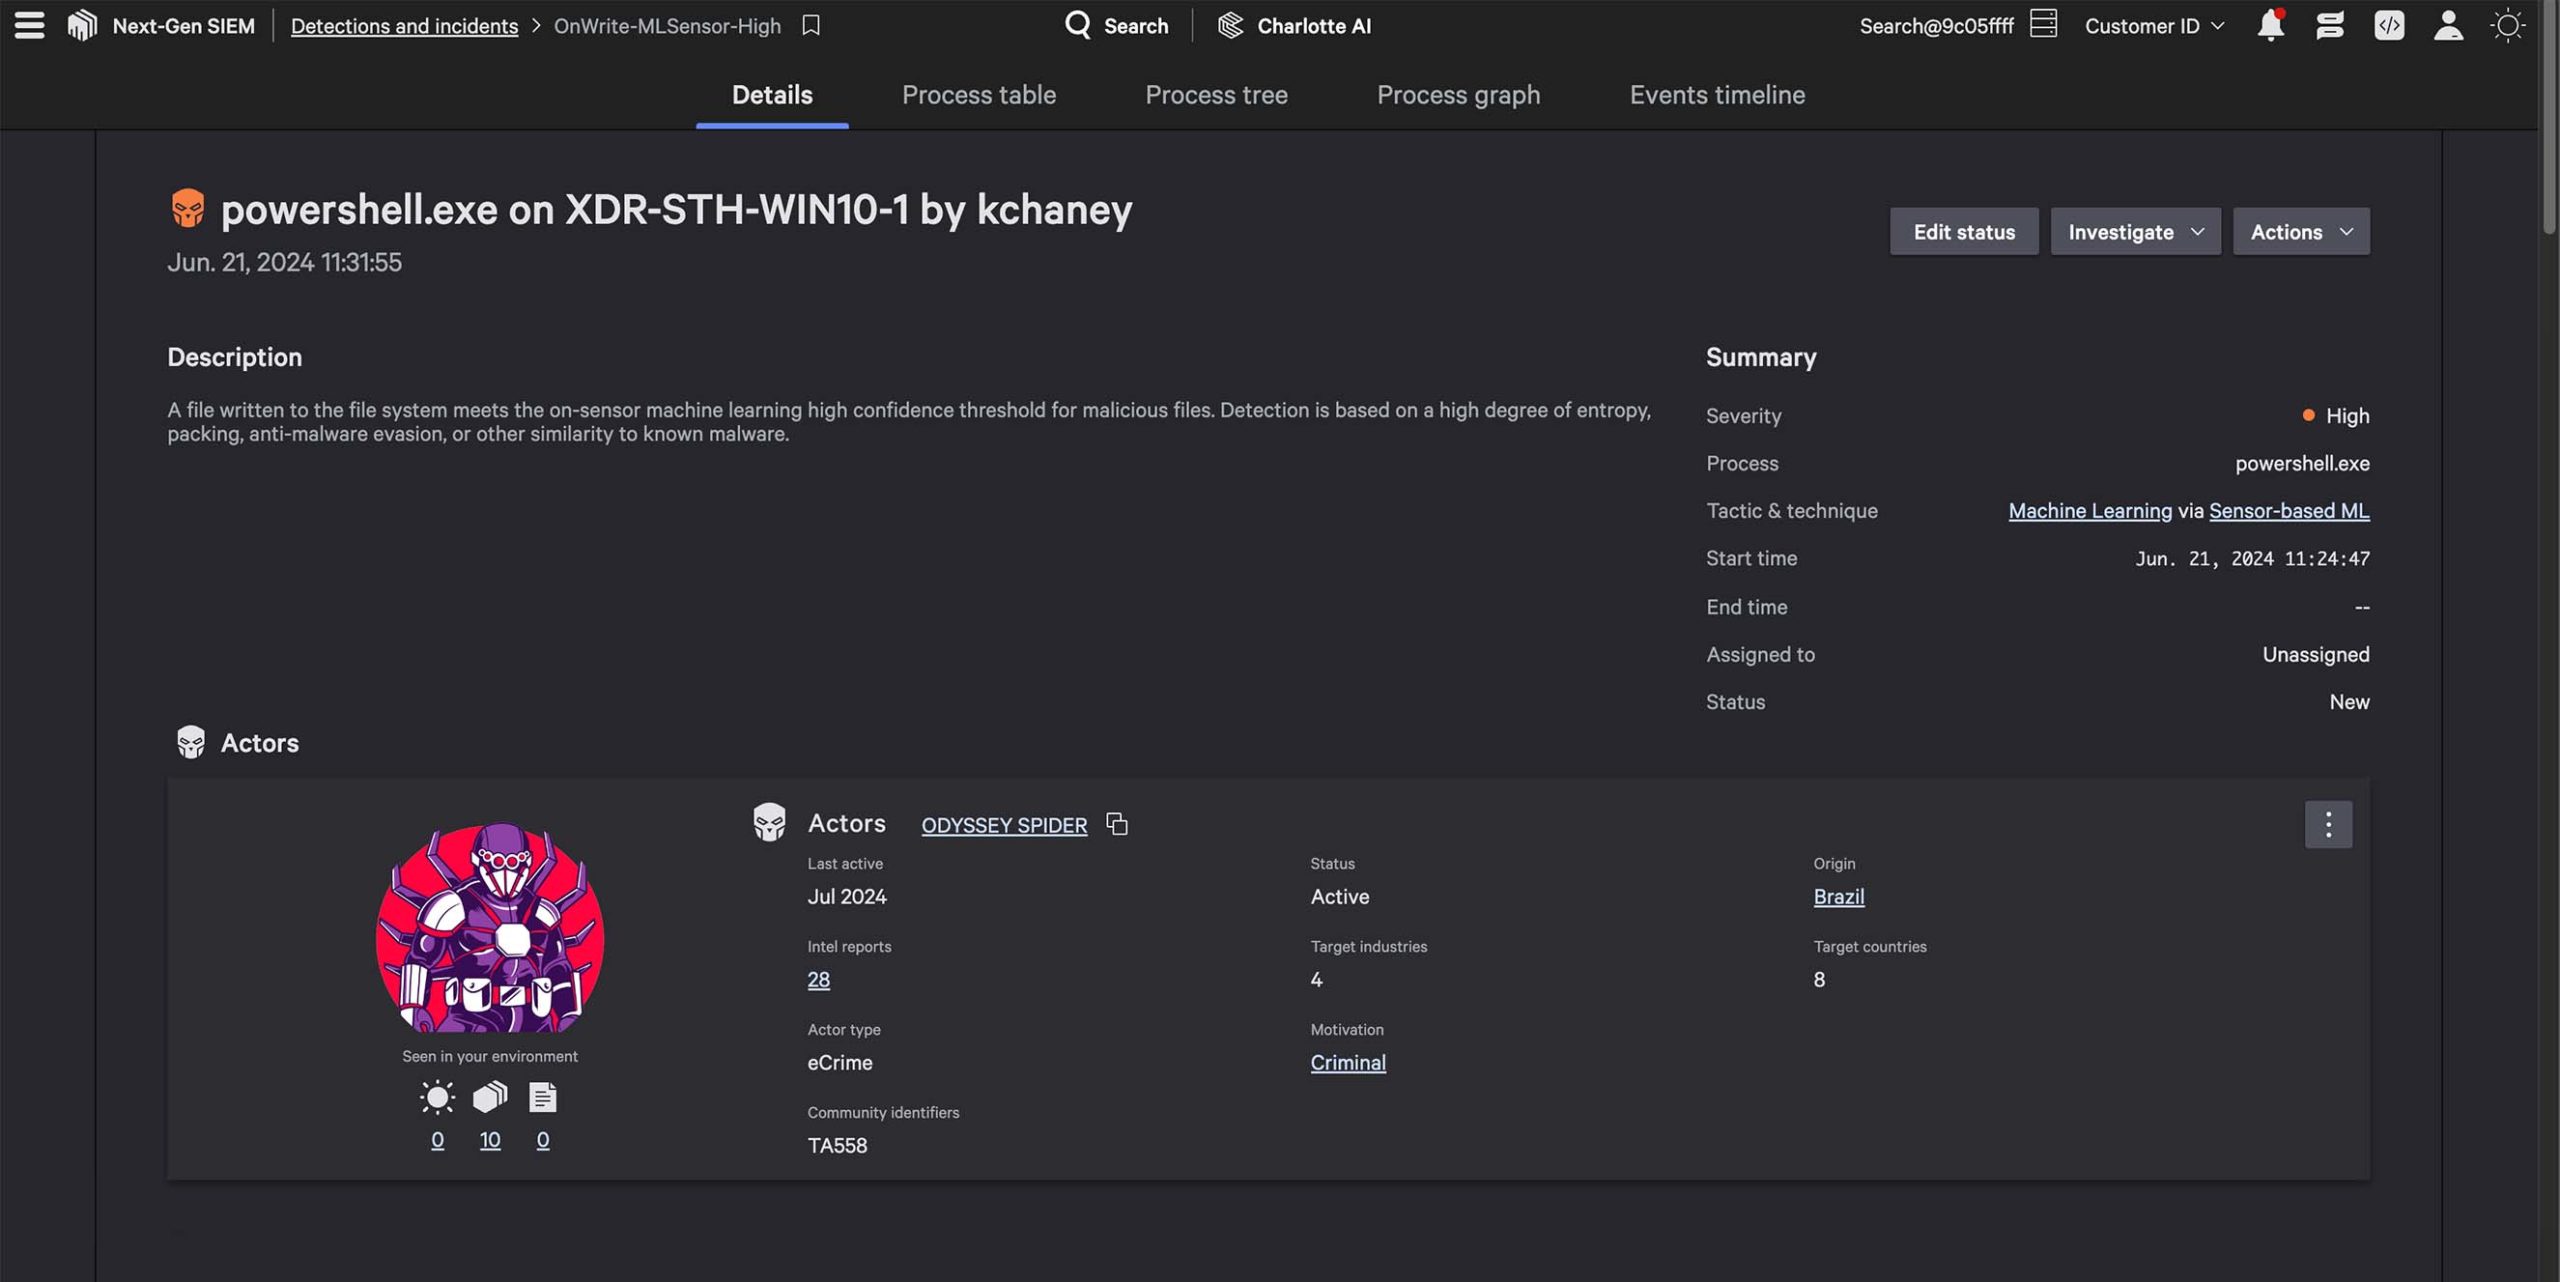Click the Charlotte AI icon
The image size is (2560, 1282).
pos(1231,25)
